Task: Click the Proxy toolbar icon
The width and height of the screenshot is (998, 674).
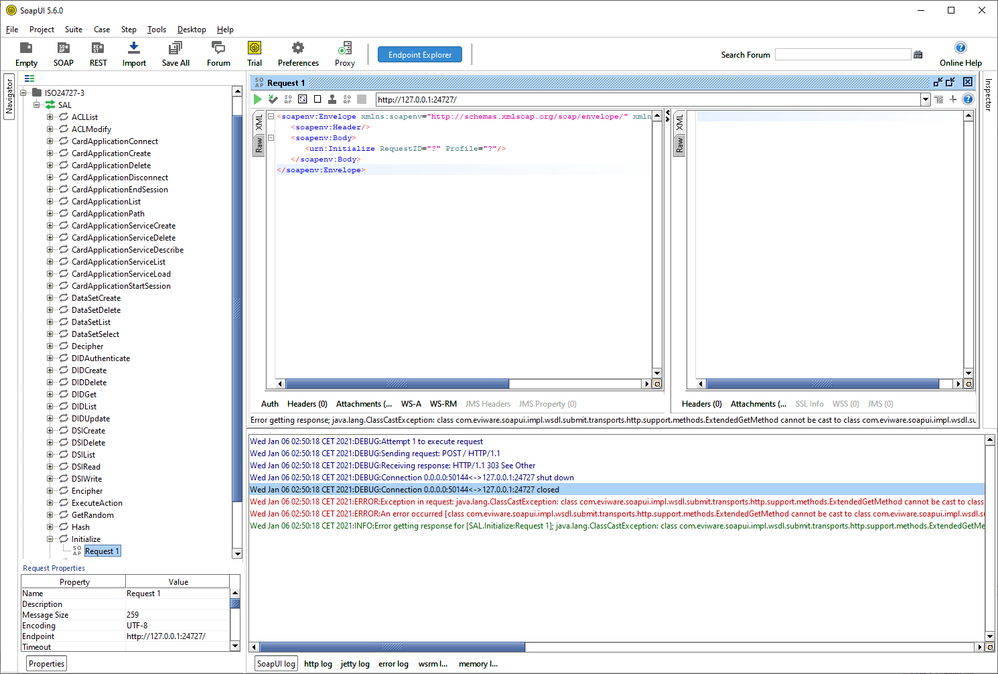Action: 345,54
